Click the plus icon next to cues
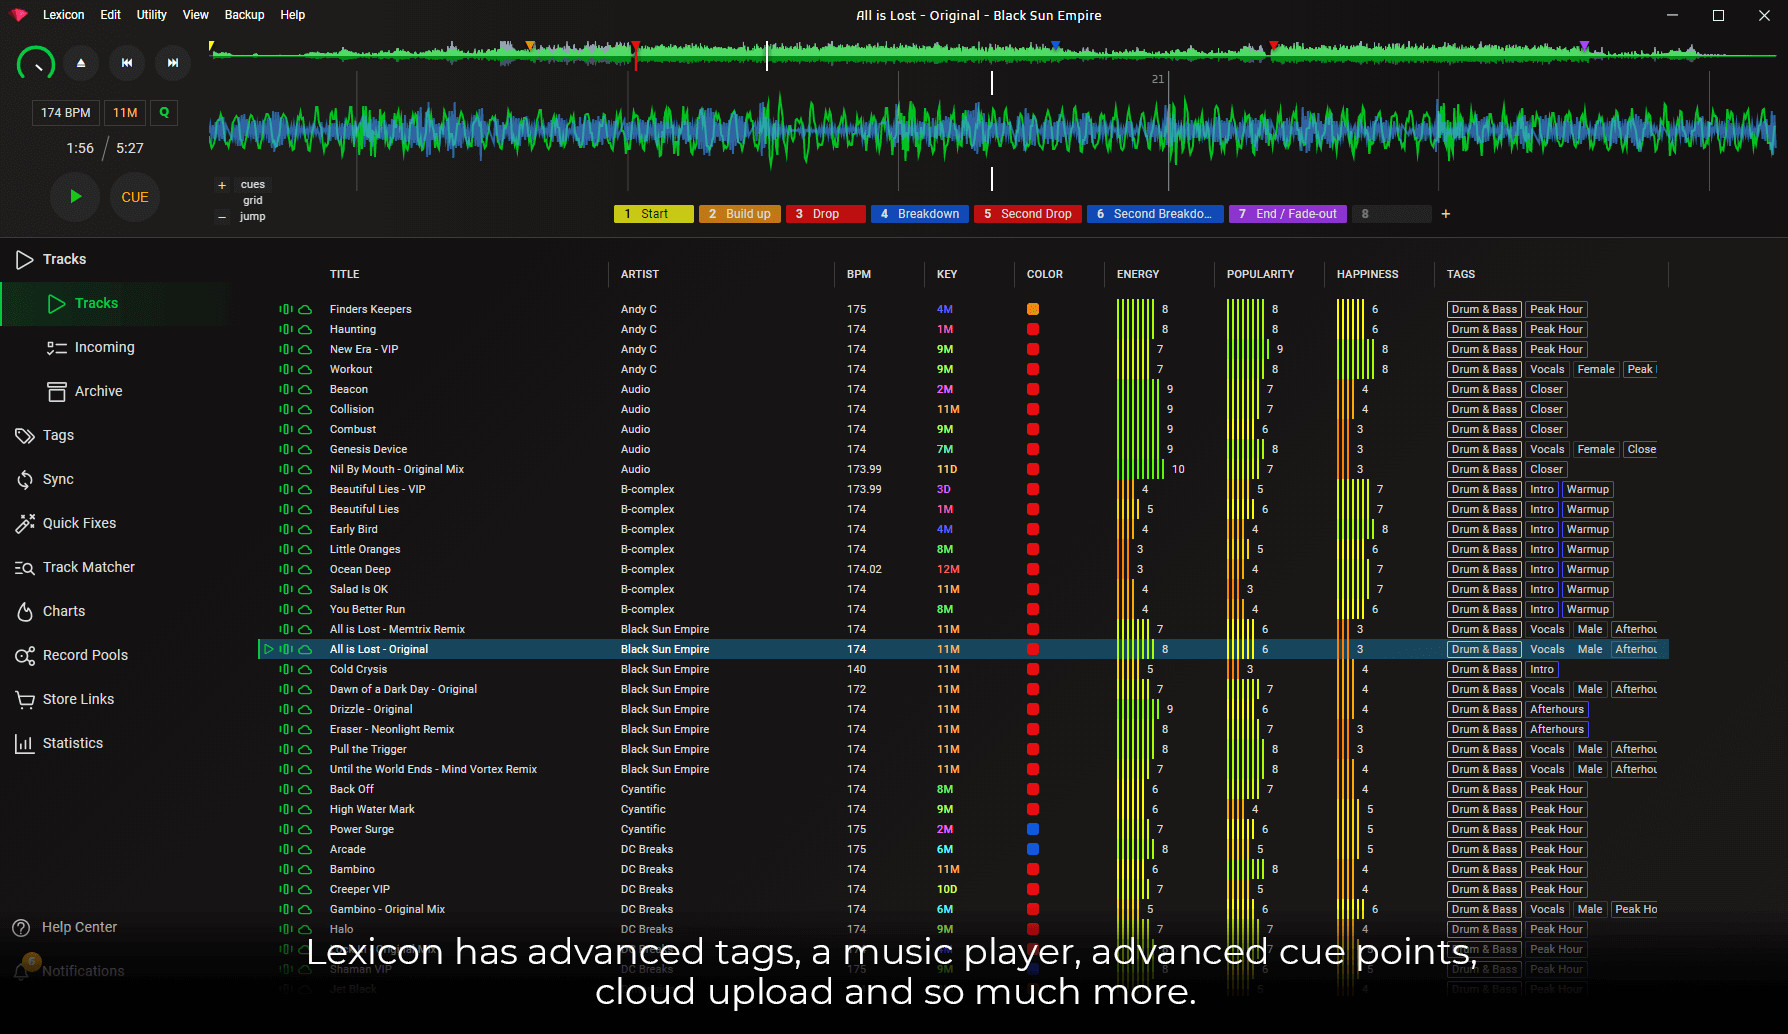Image resolution: width=1788 pixels, height=1034 pixels. 222,185
